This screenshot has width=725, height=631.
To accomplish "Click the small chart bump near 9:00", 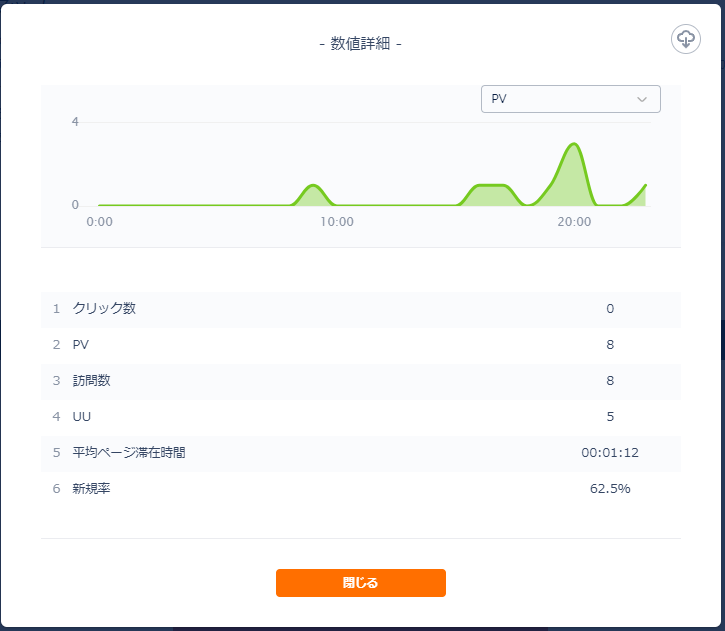I will [x=313, y=186].
